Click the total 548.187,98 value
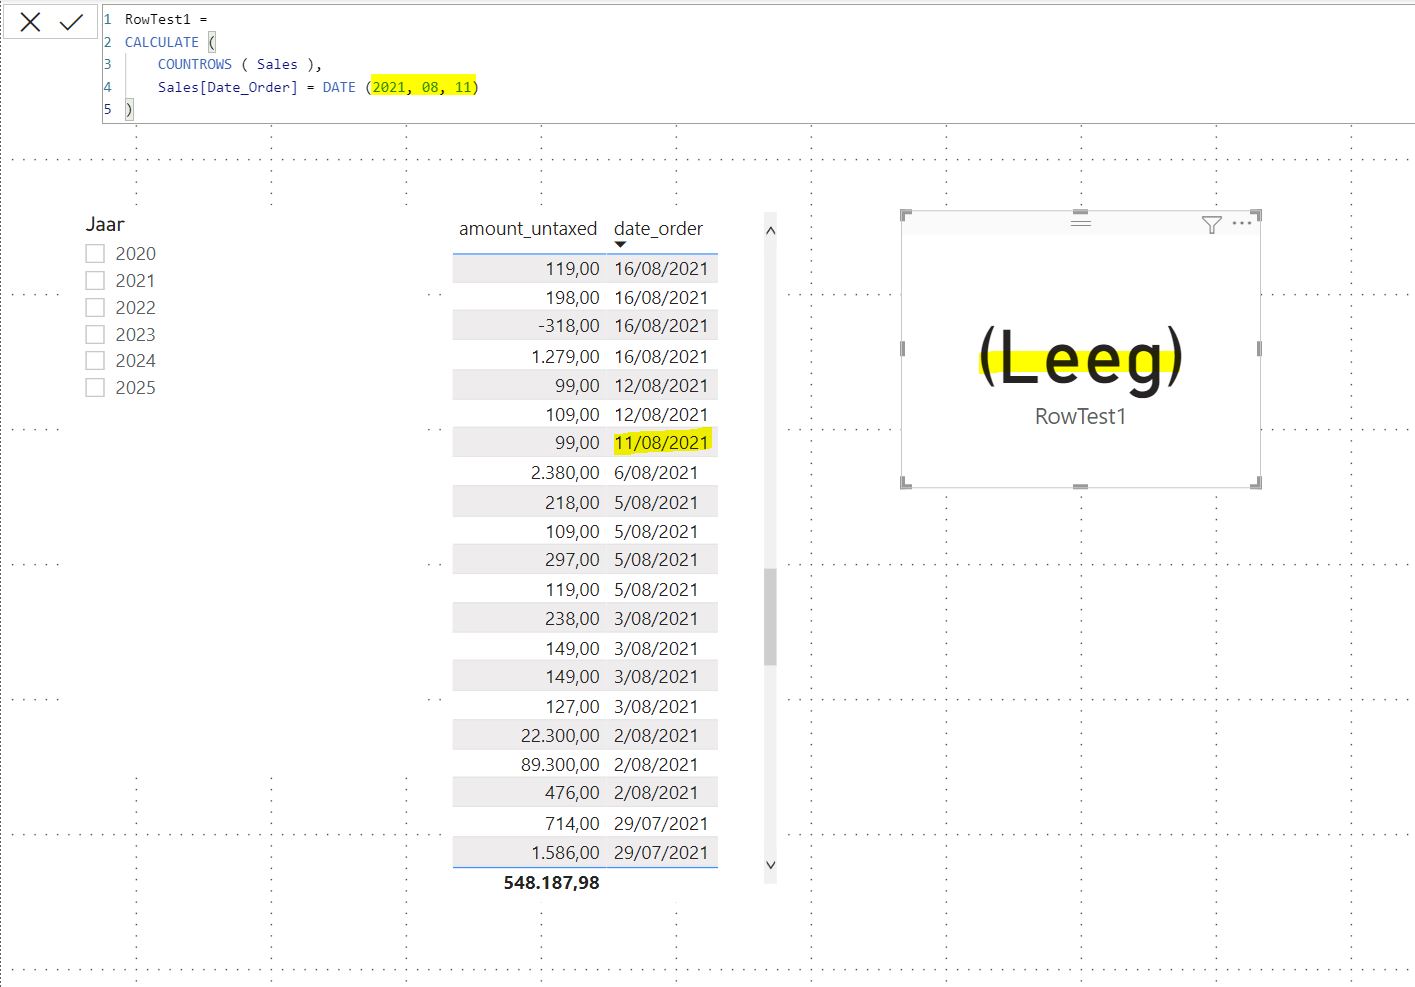Screen dimensions: 1415x987 tap(551, 883)
